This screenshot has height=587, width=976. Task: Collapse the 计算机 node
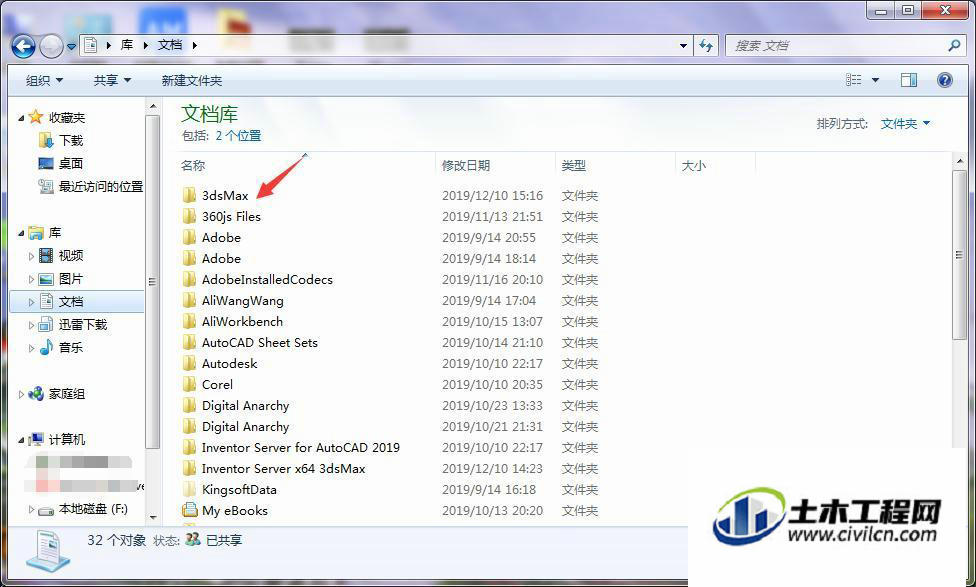point(21,440)
